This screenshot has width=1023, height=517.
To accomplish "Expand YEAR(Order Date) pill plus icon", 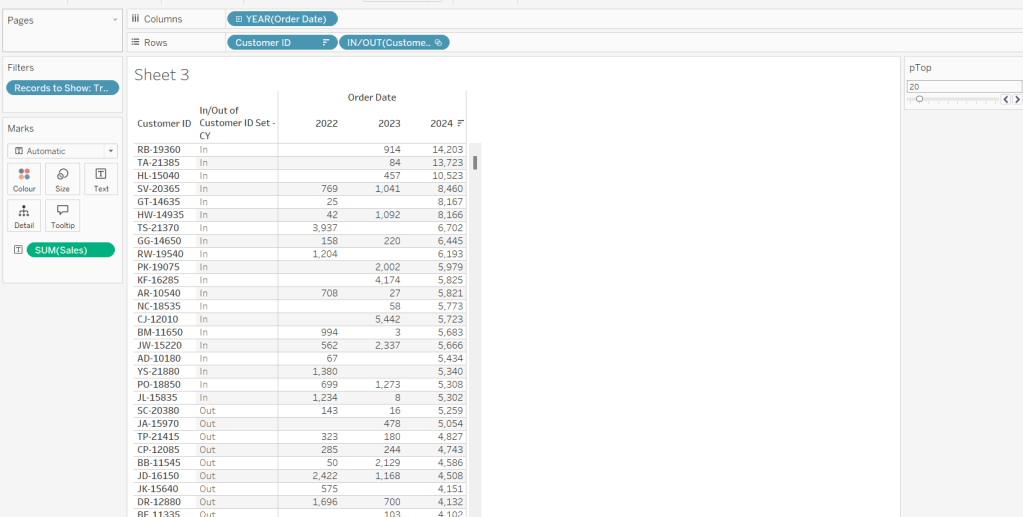I will click(x=238, y=19).
